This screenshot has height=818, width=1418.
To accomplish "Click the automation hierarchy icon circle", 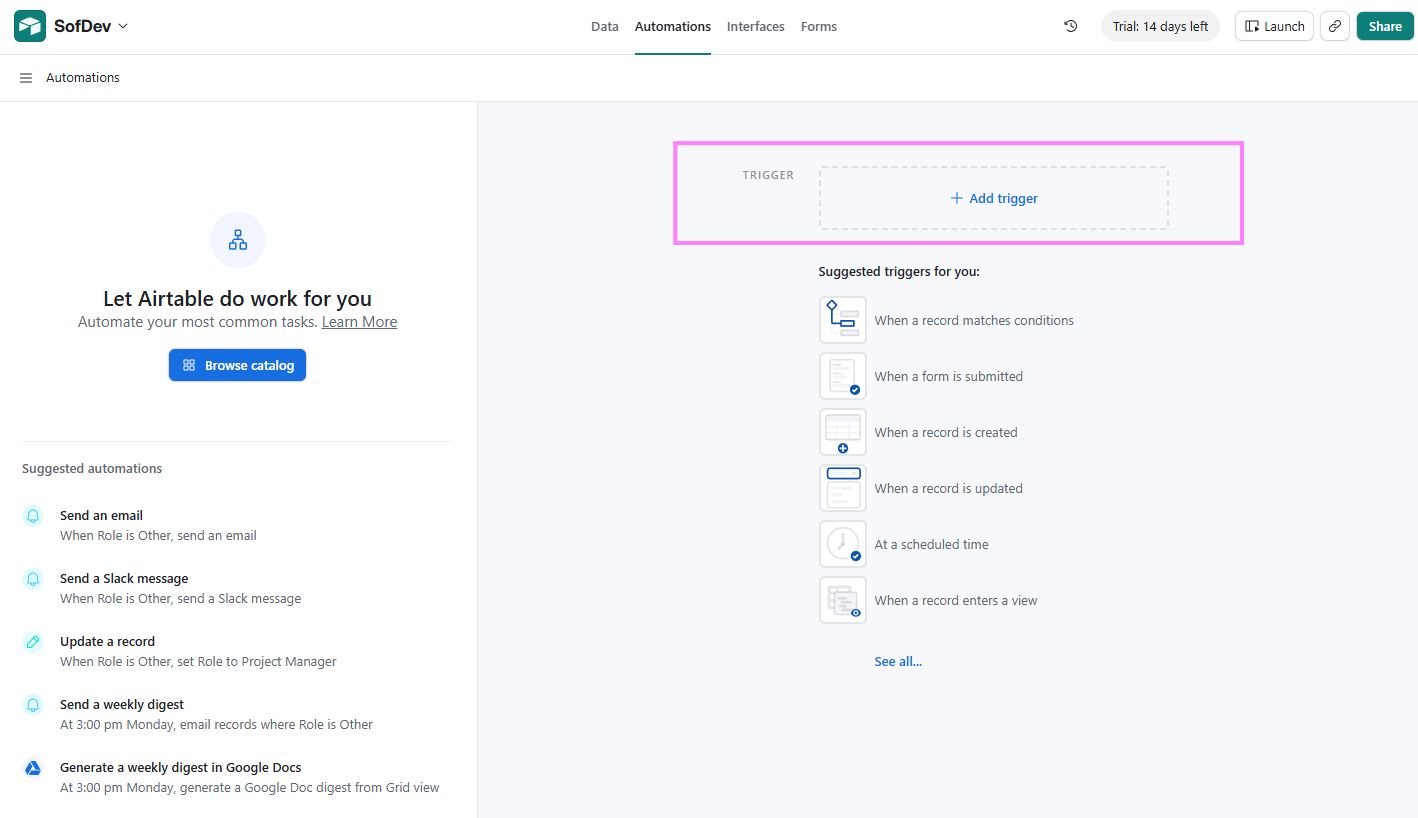I will pos(238,240).
